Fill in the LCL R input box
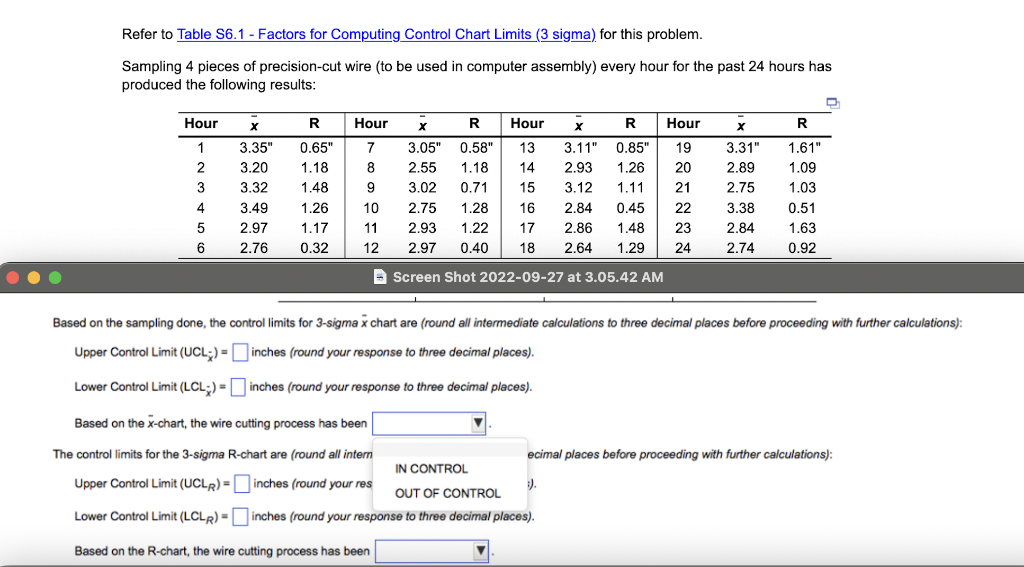Screen dimensions: 1024x567 [x=240, y=517]
